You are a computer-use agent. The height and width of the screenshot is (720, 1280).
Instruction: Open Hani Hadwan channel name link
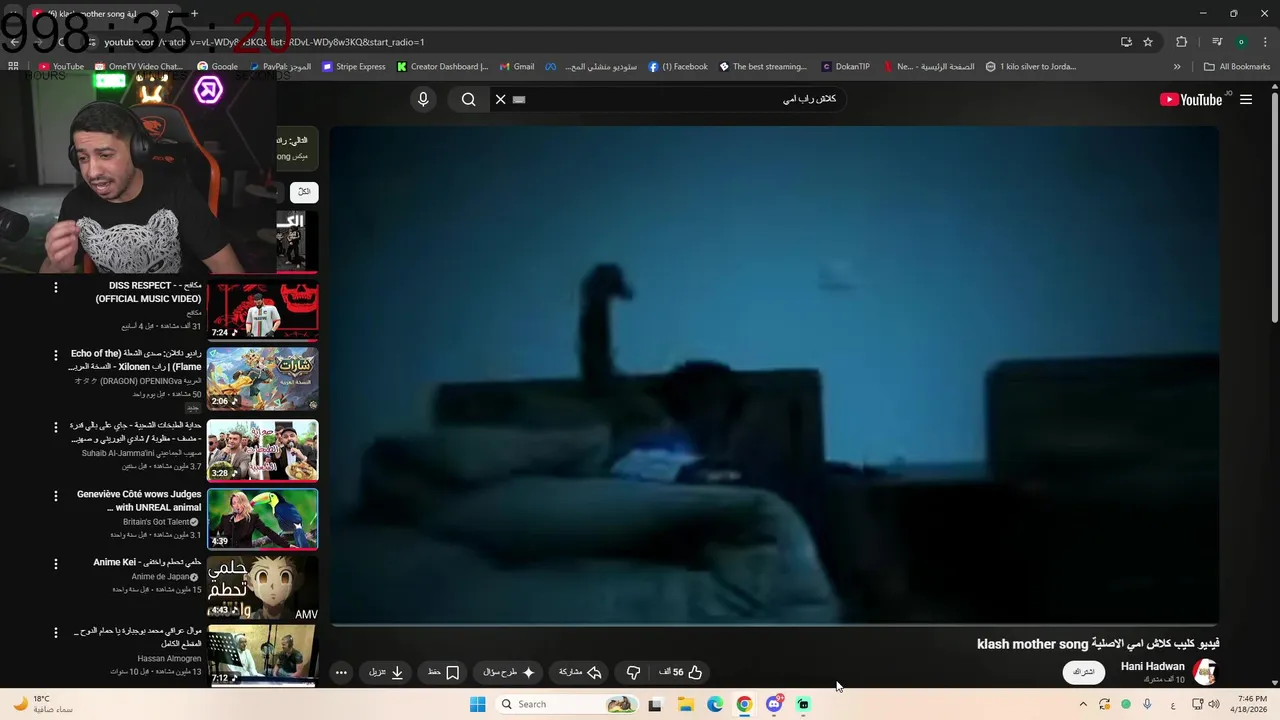[x=1152, y=666]
